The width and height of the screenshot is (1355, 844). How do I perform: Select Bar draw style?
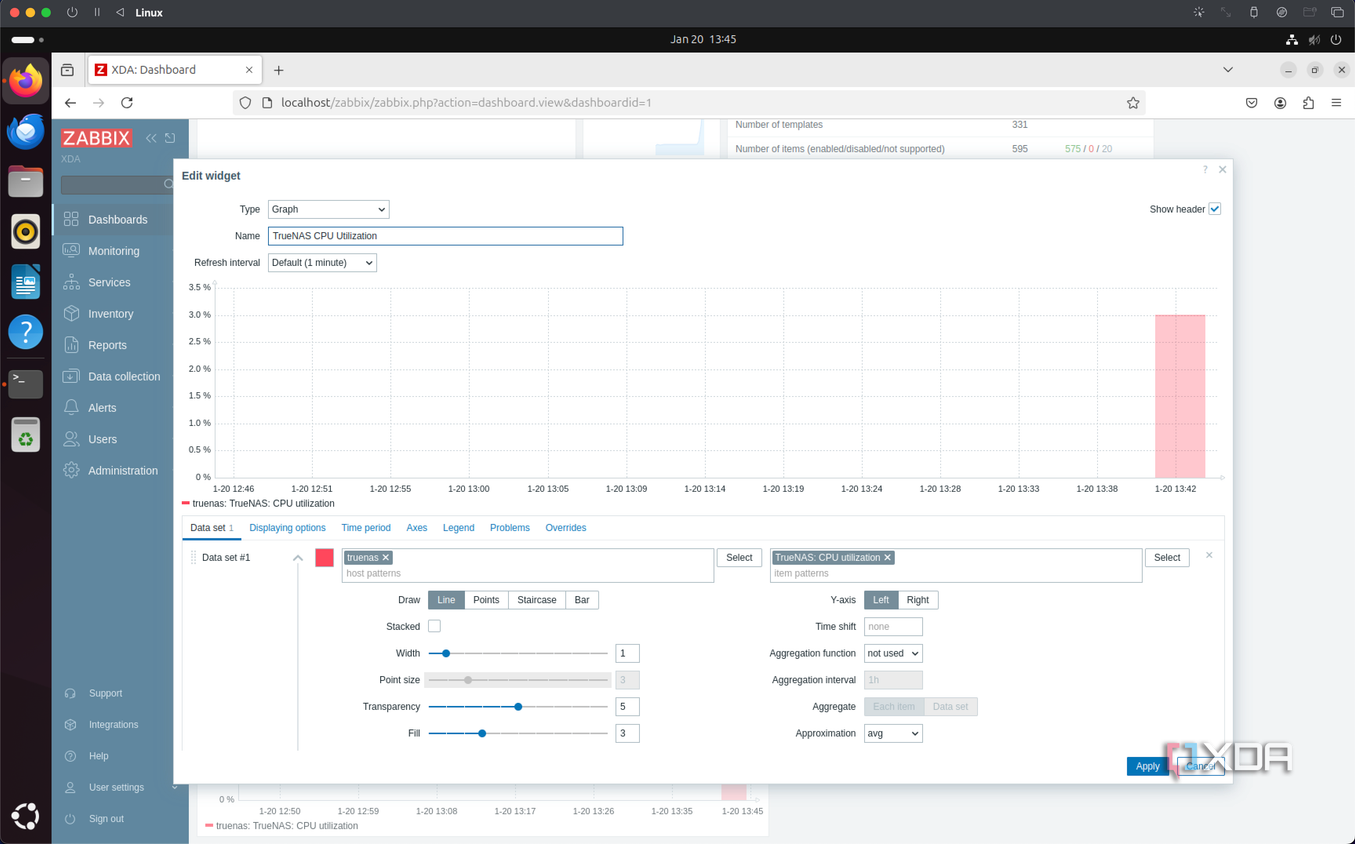tap(582, 600)
